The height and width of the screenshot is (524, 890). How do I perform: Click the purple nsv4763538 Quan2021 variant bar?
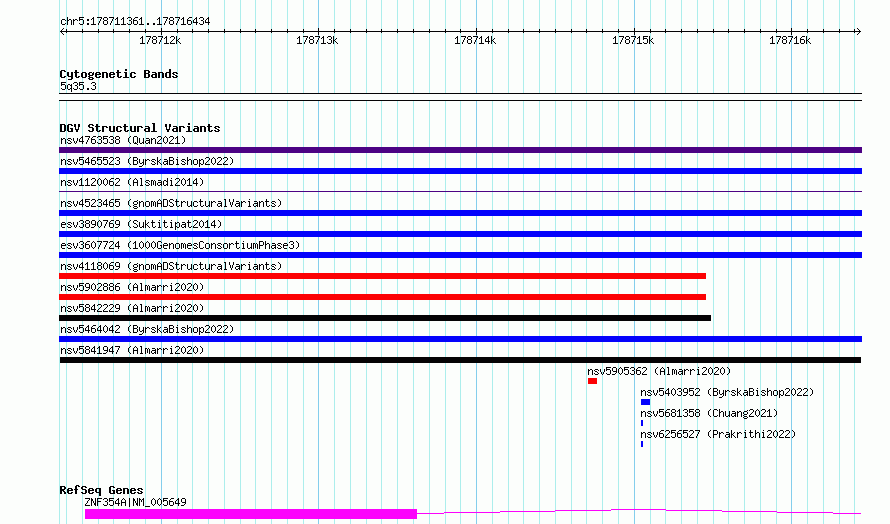(460, 150)
